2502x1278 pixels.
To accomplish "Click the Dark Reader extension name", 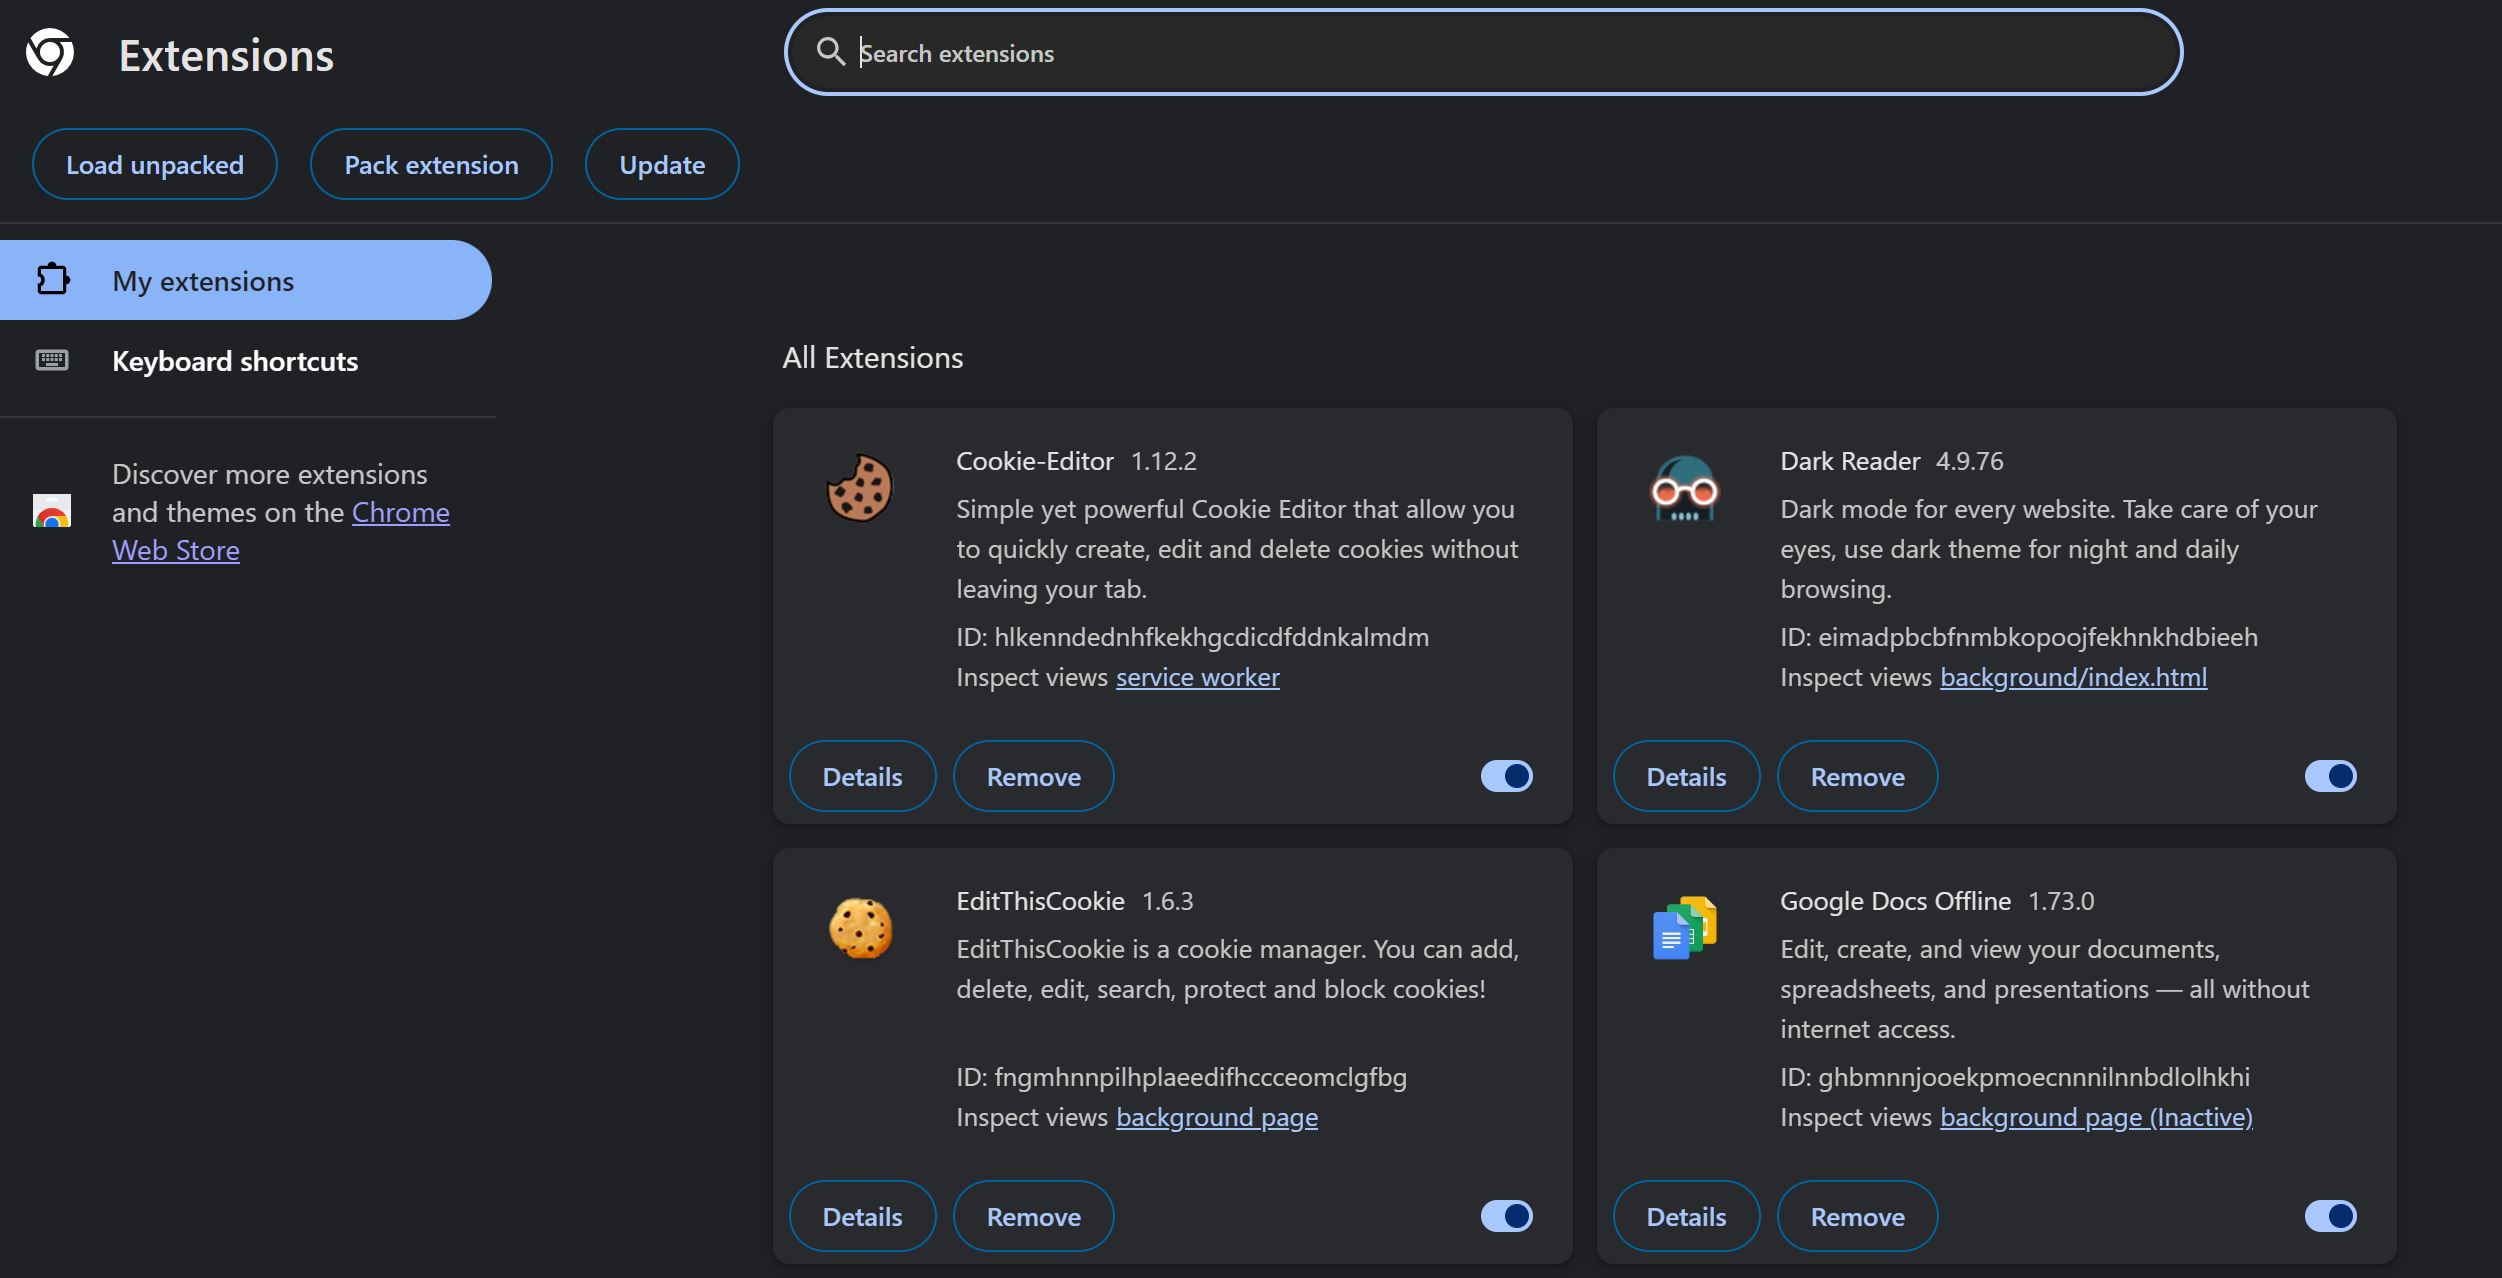I will tap(1849, 461).
